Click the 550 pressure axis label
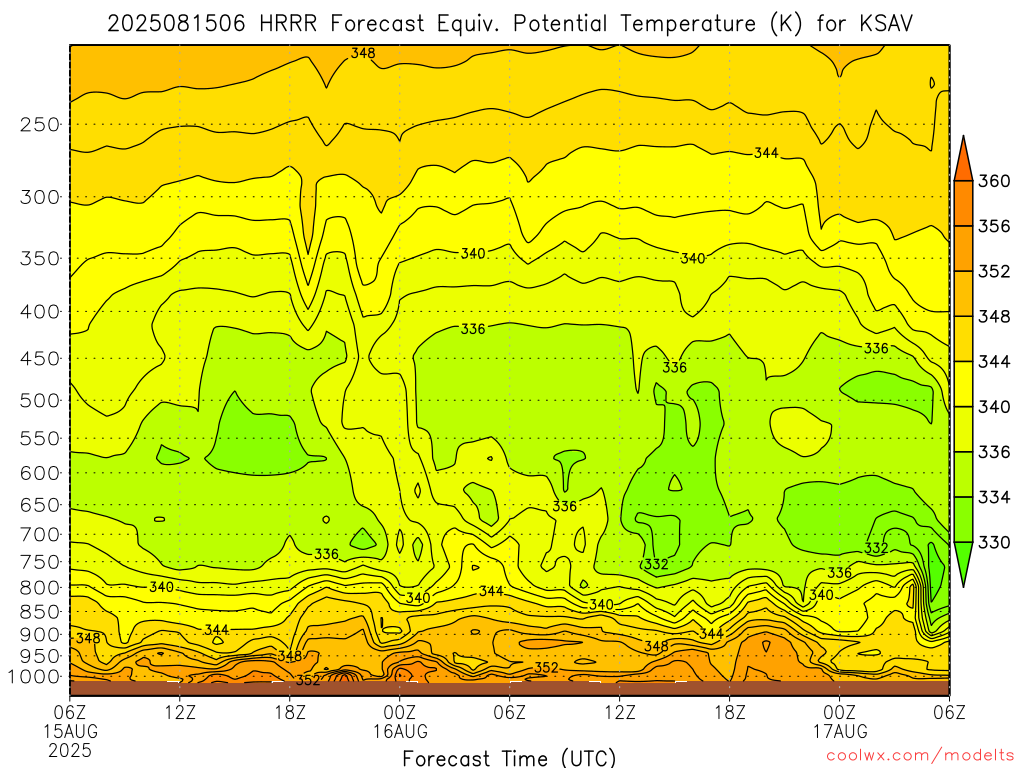The width and height of the screenshot is (1024, 768). coord(40,438)
